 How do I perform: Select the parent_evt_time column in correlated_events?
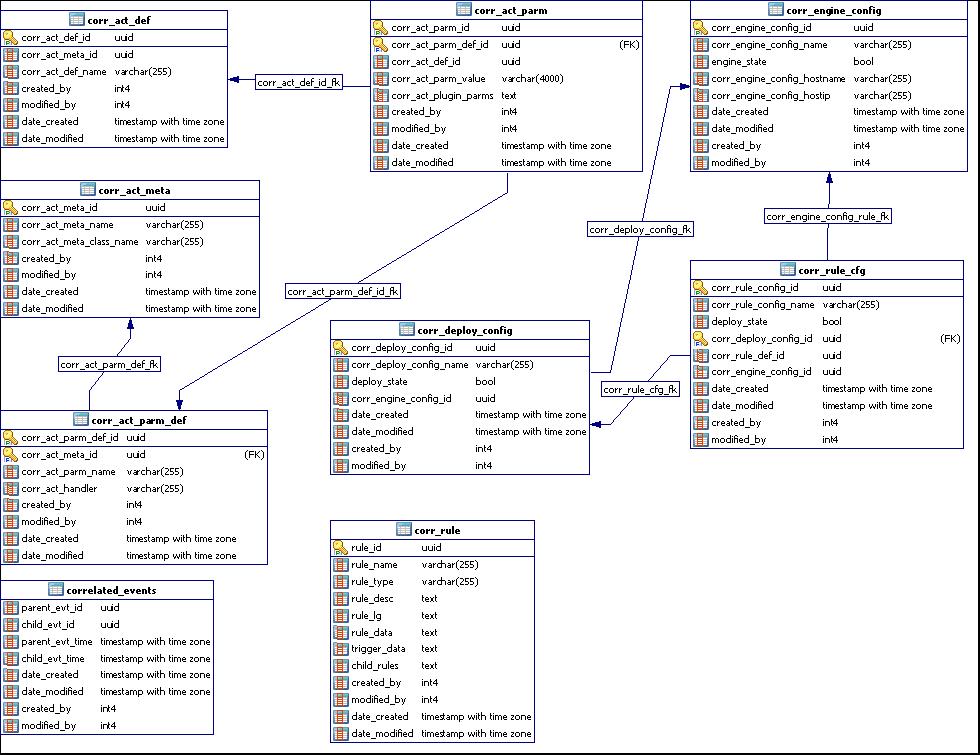pyautogui.click(x=57, y=641)
